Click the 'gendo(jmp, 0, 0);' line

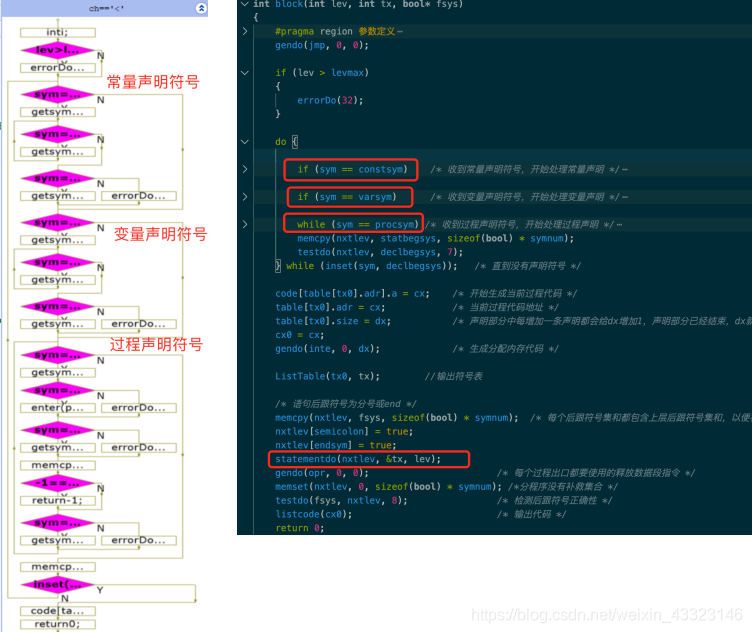(x=322, y=46)
